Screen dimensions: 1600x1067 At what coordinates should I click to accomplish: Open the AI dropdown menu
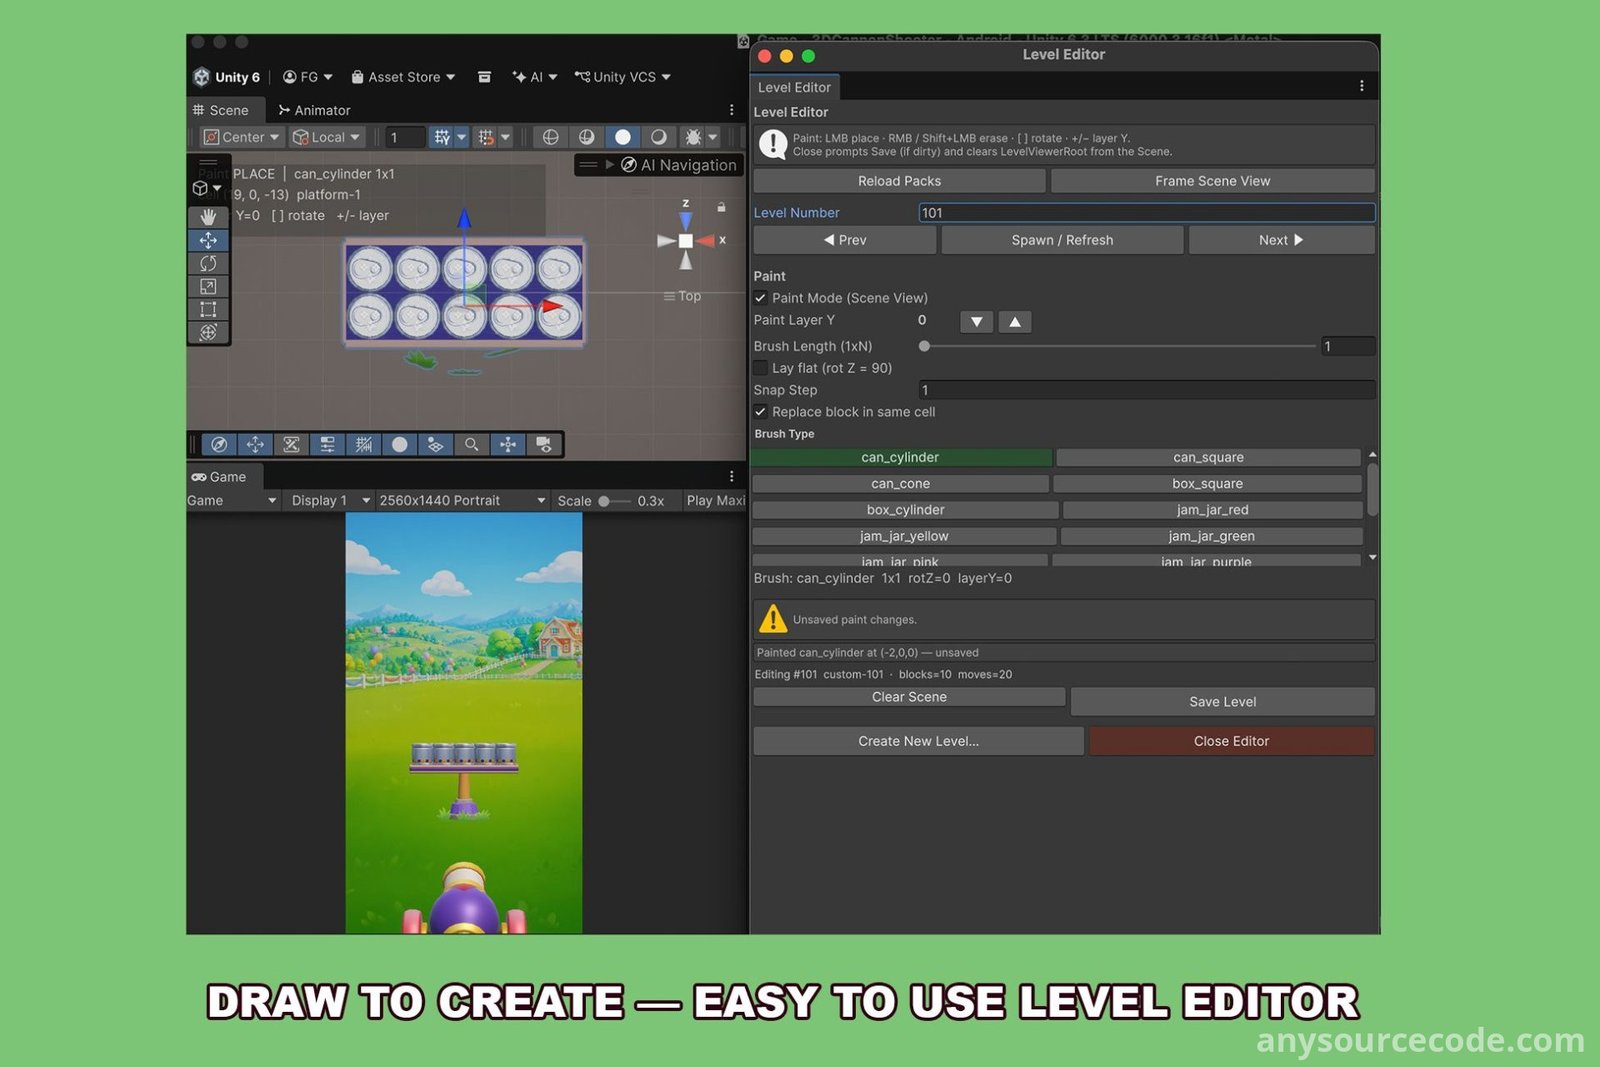(x=534, y=77)
